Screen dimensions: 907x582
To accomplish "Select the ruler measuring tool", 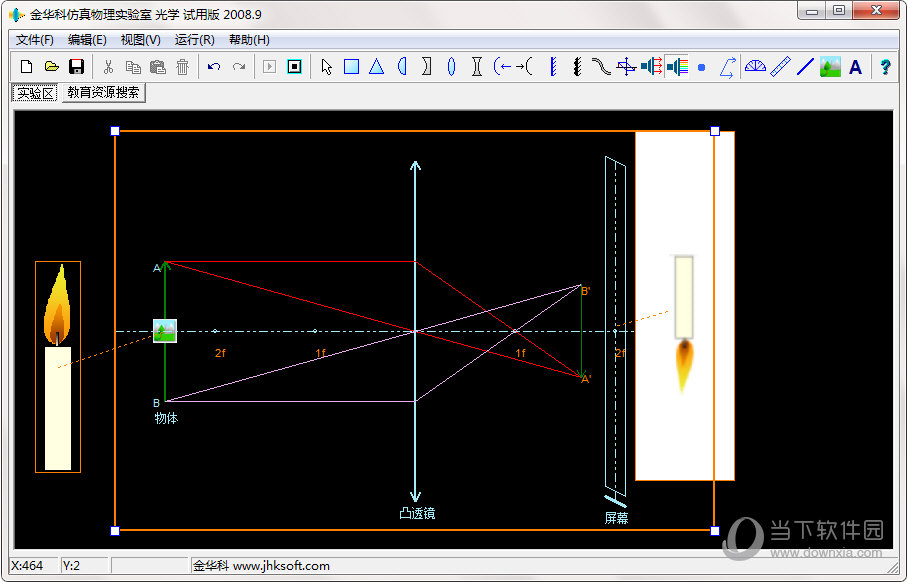I will [x=780, y=67].
